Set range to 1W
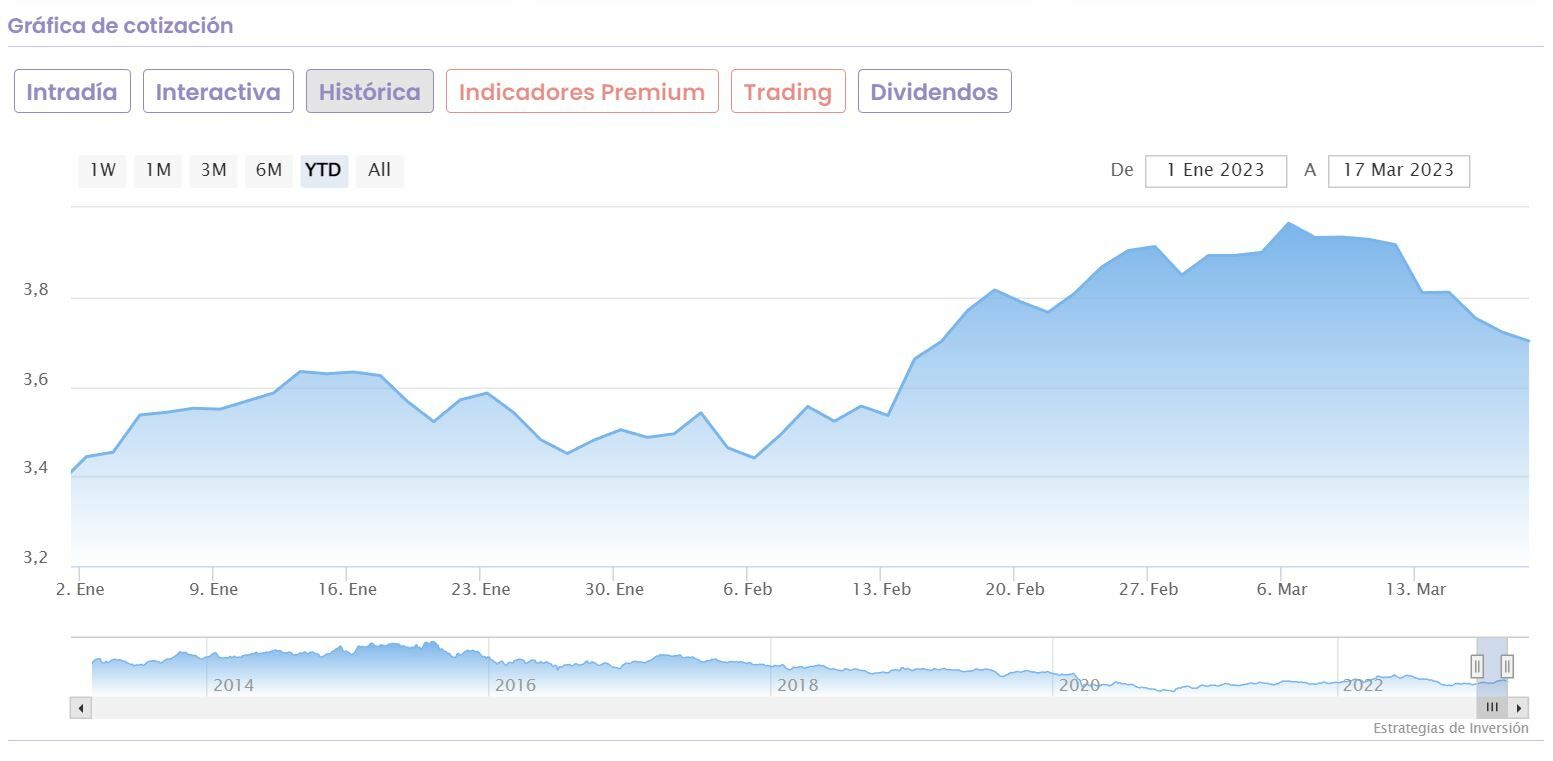1553x761 pixels. click(x=103, y=170)
